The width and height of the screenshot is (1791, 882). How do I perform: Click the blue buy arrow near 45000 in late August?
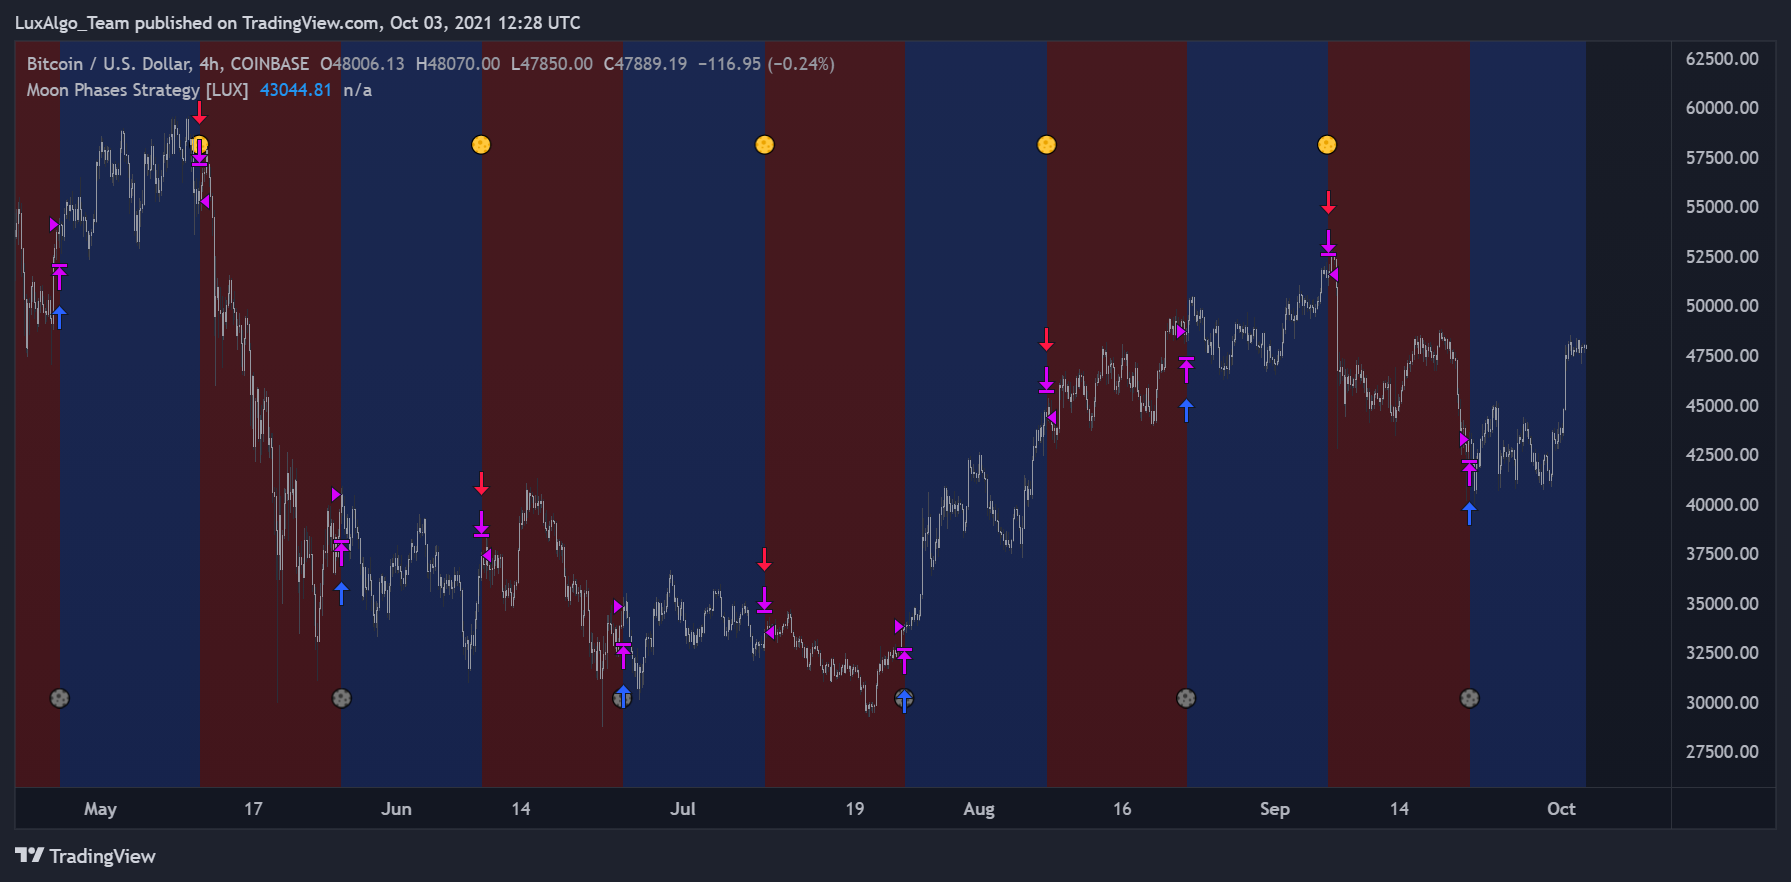(x=1186, y=409)
